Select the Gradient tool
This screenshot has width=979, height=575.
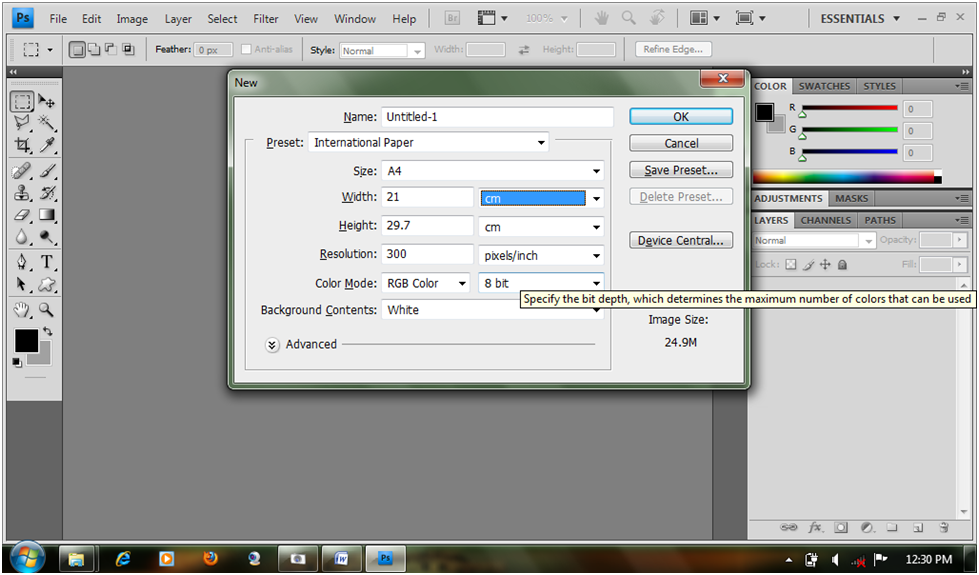[47, 215]
